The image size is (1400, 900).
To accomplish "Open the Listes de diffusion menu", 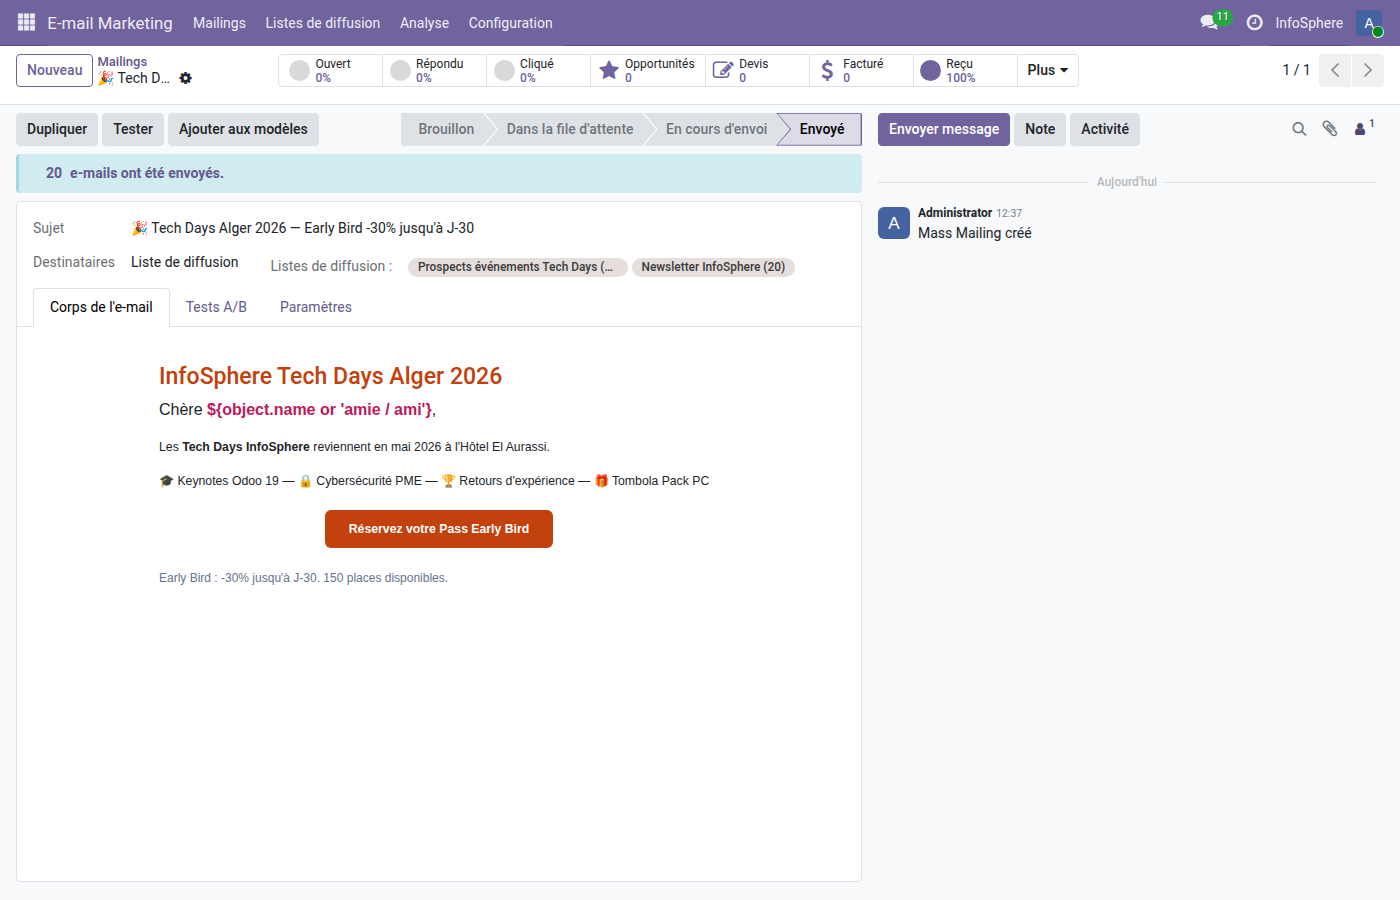I will (x=322, y=22).
